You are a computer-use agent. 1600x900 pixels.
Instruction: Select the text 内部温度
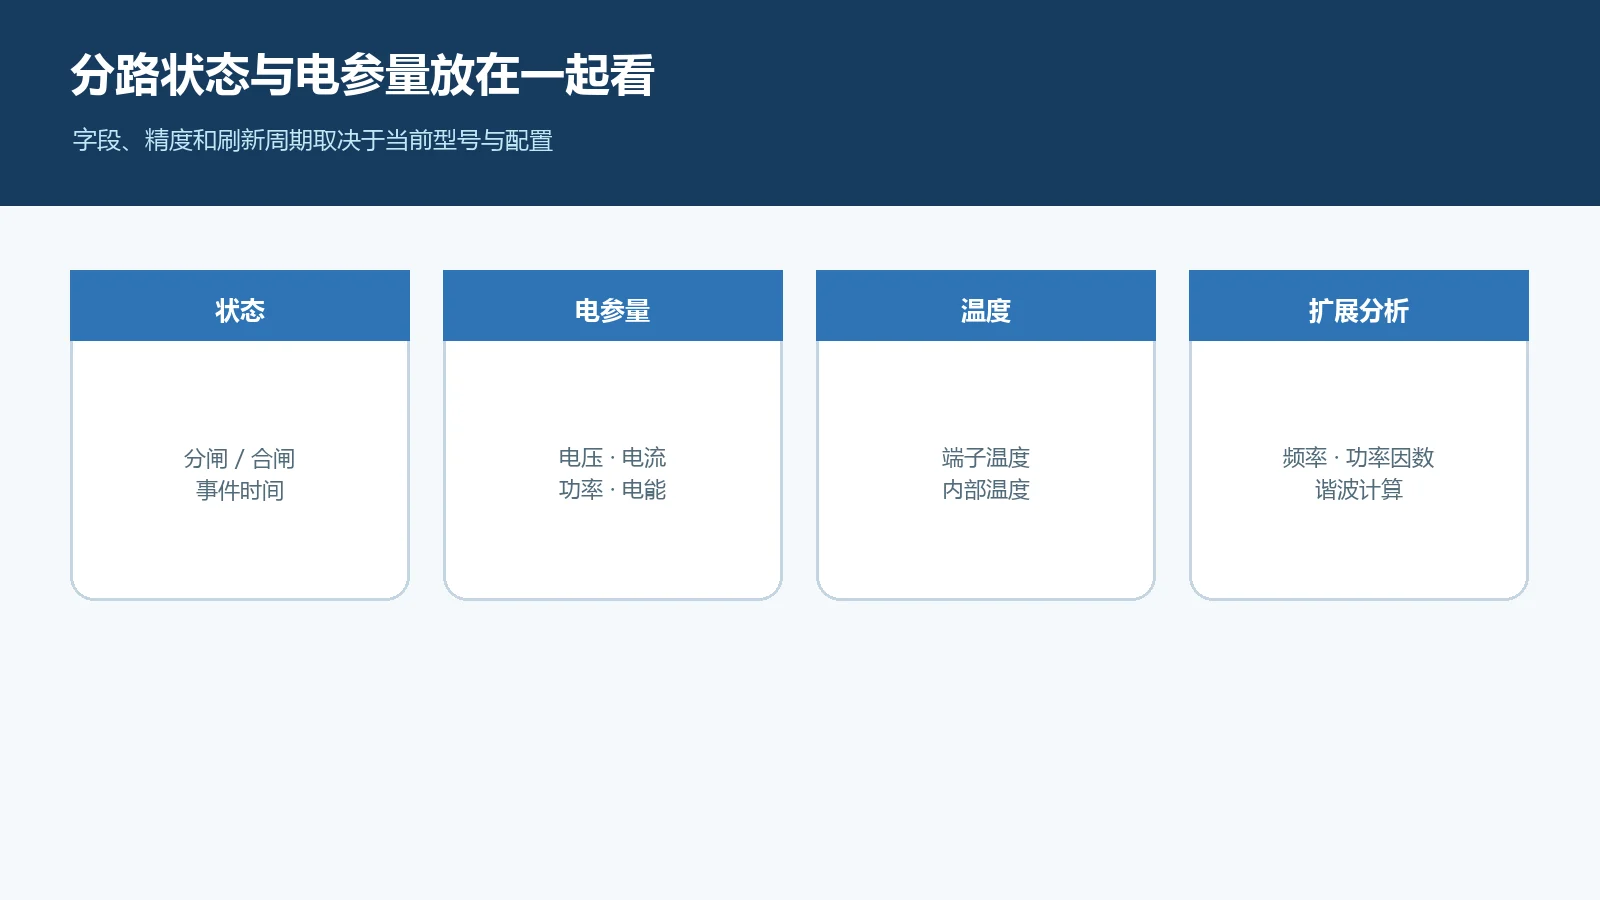986,490
